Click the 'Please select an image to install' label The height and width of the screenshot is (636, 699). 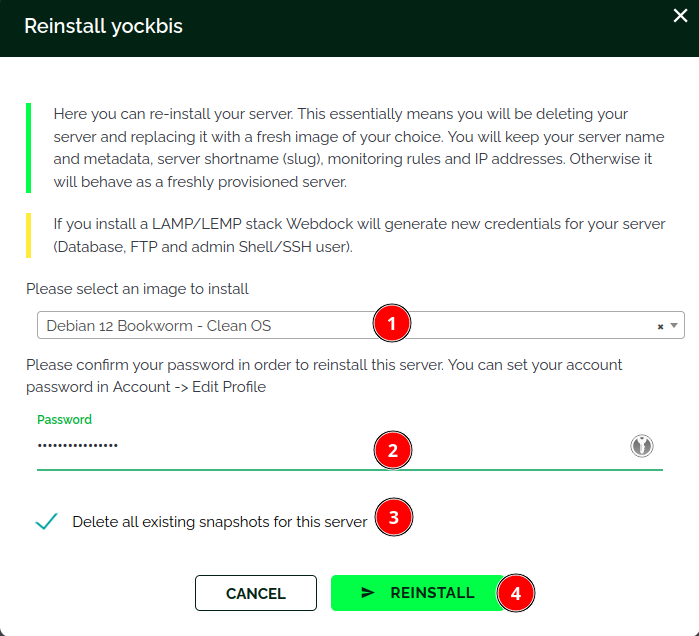[137, 289]
